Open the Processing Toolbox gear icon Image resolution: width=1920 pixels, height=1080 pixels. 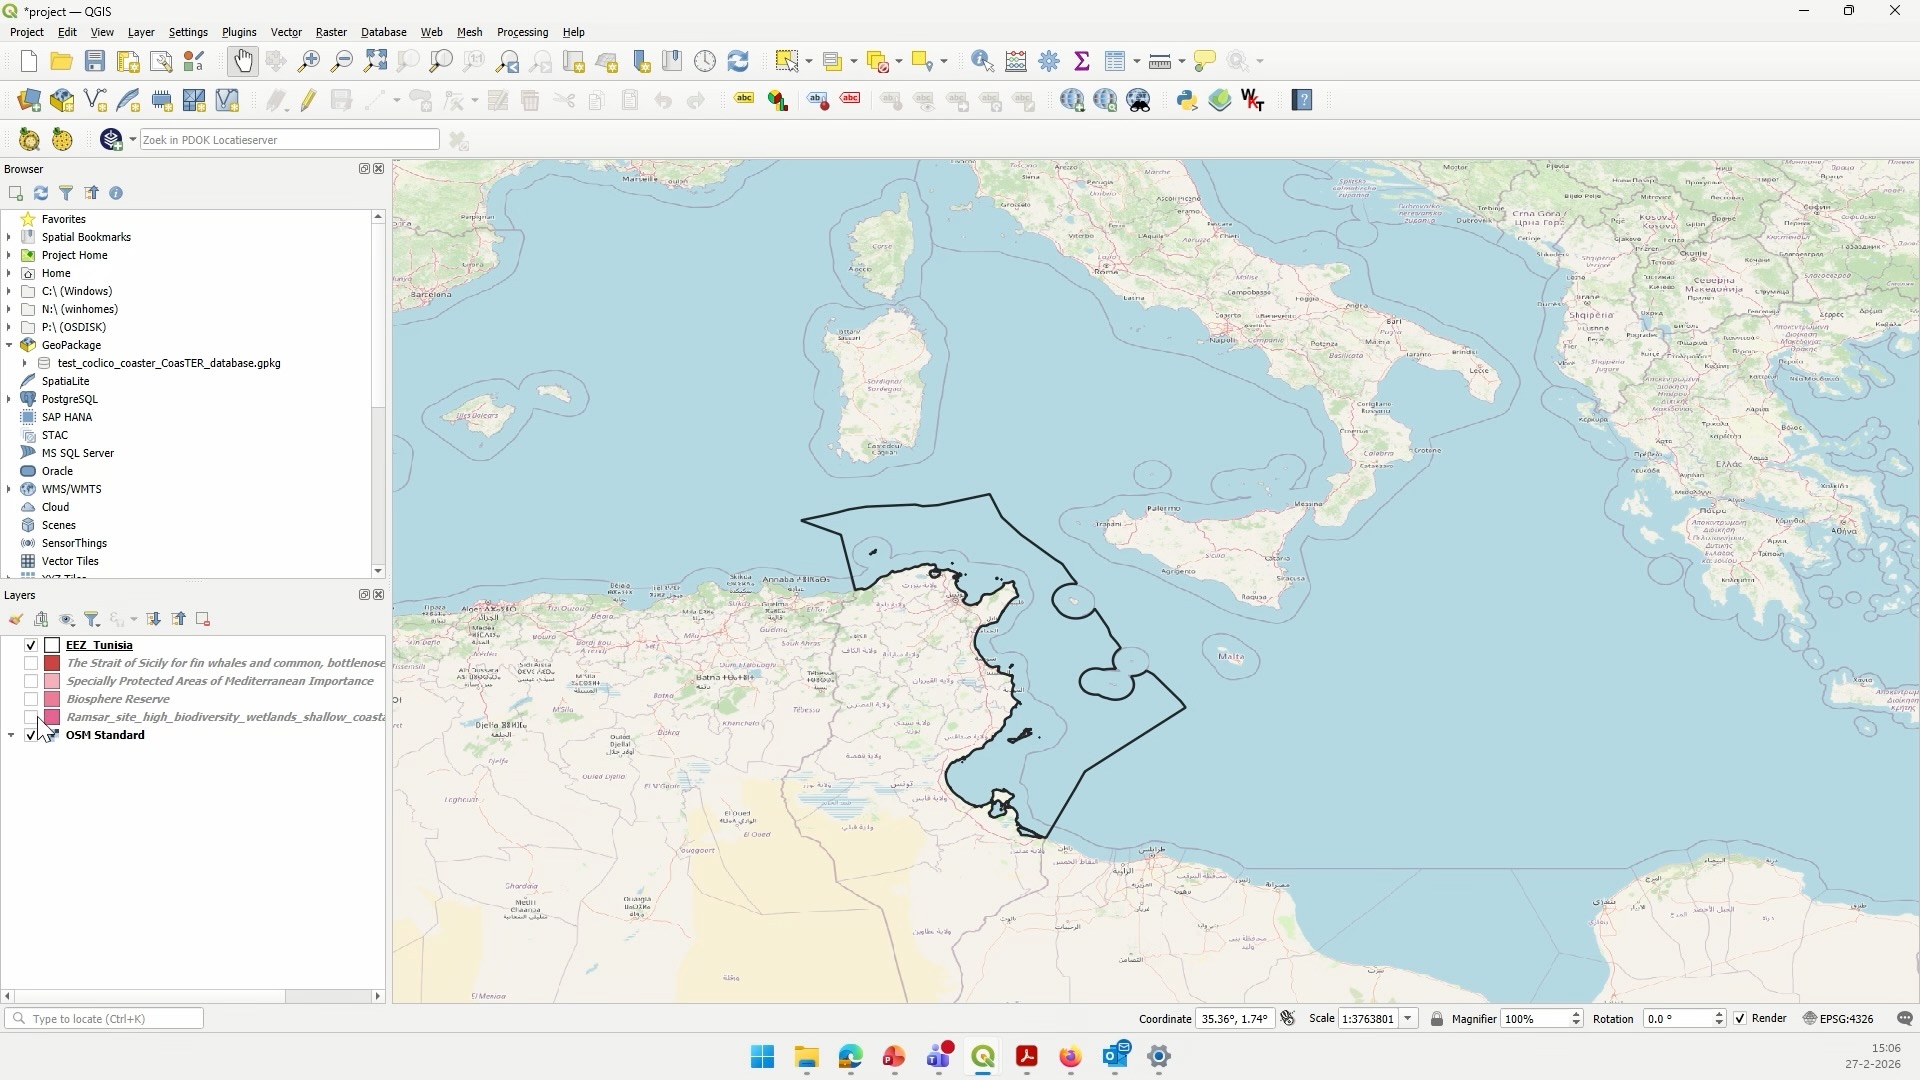tap(1049, 62)
